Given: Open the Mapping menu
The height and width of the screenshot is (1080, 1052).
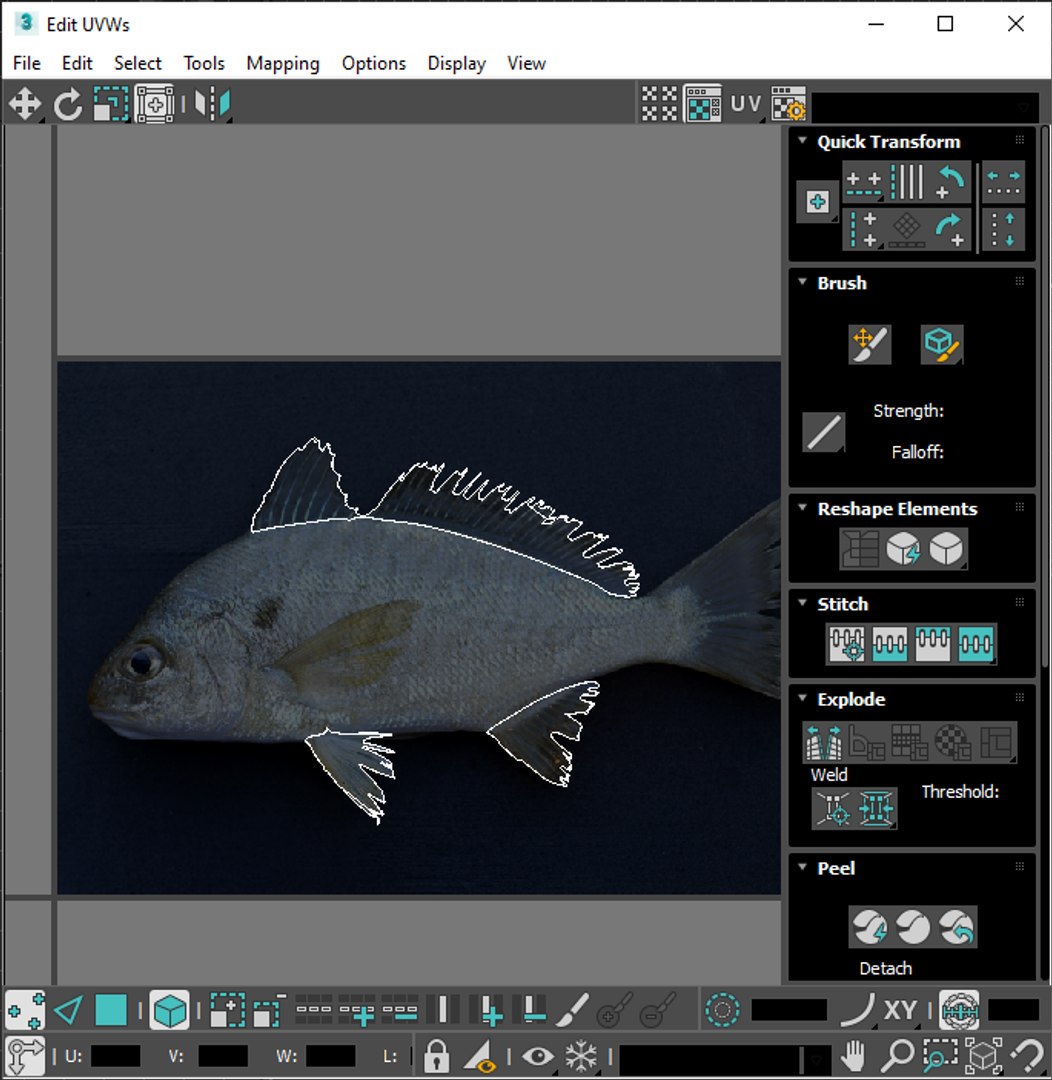Looking at the screenshot, I should pyautogui.click(x=282, y=63).
